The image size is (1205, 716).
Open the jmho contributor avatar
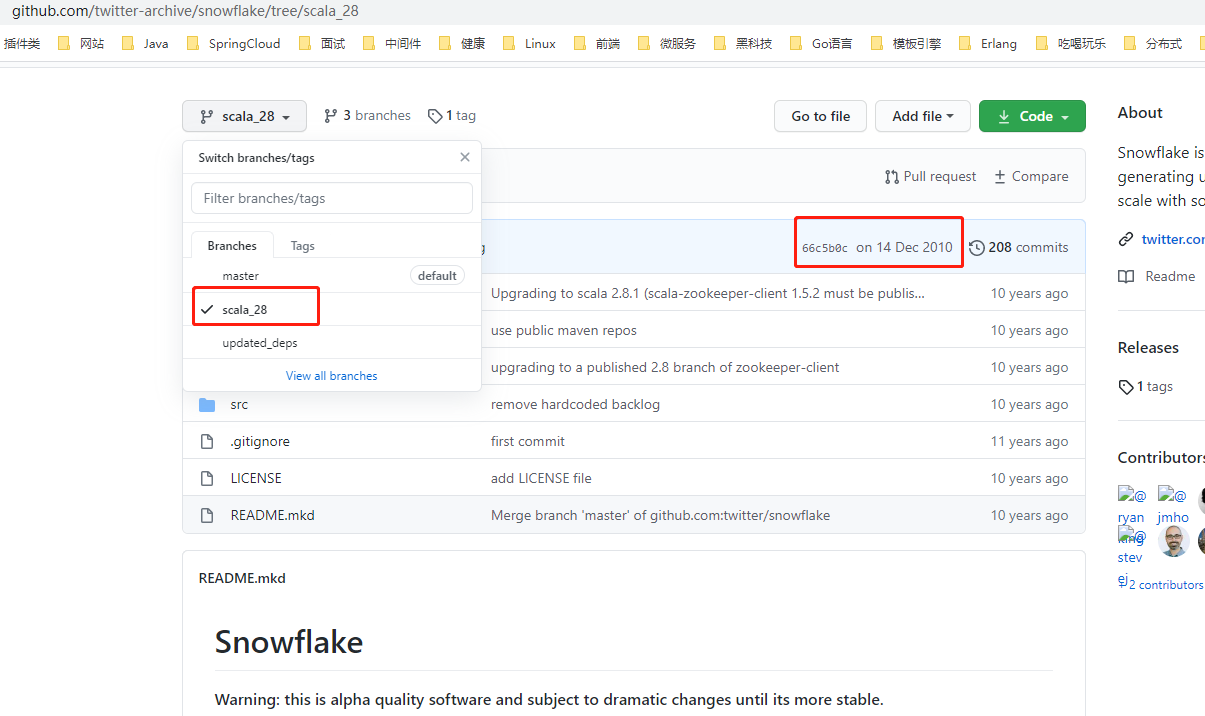click(1173, 505)
